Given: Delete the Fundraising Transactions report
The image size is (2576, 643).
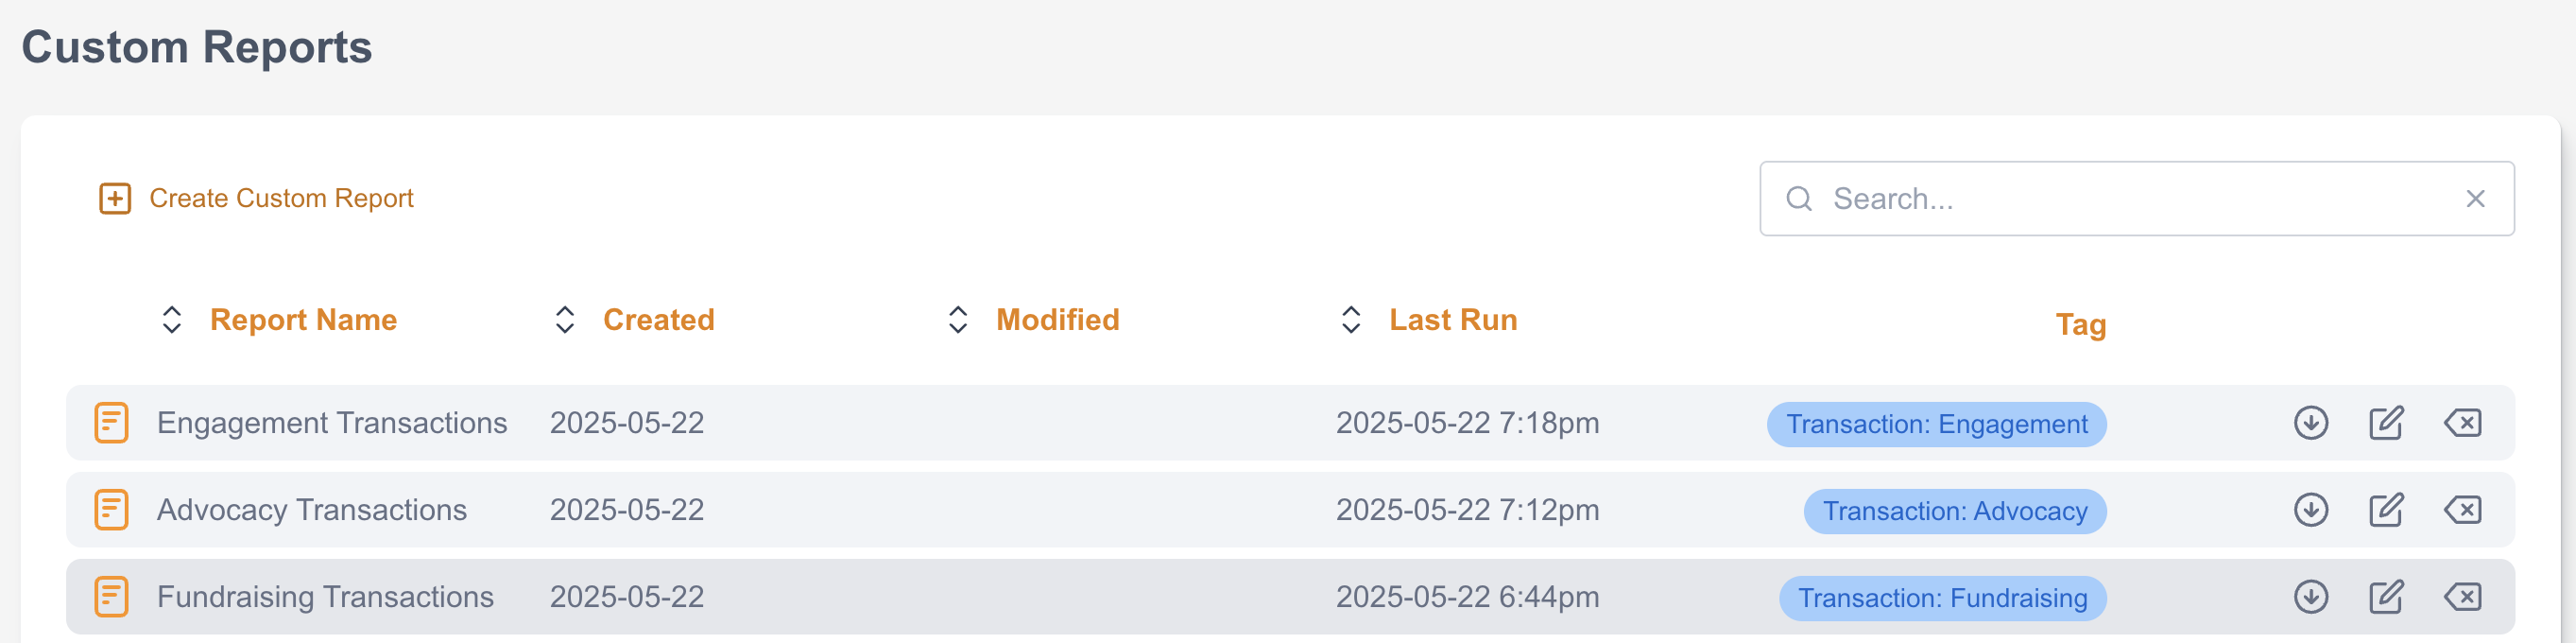Looking at the screenshot, I should 2462,597.
